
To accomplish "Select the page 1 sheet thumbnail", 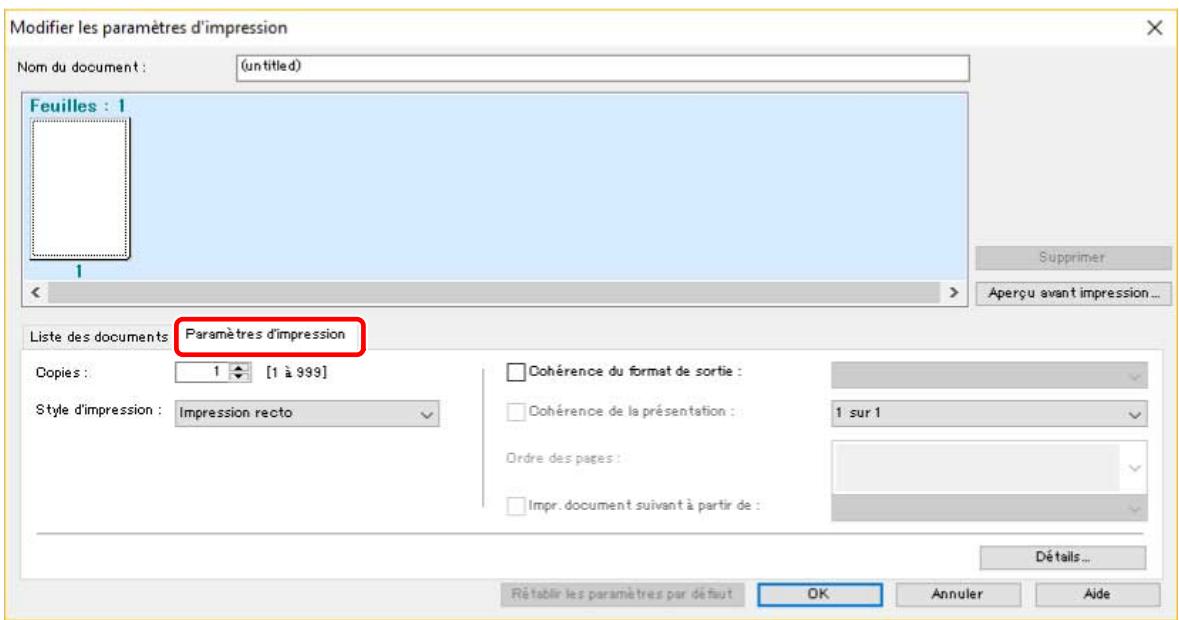I will (x=80, y=189).
